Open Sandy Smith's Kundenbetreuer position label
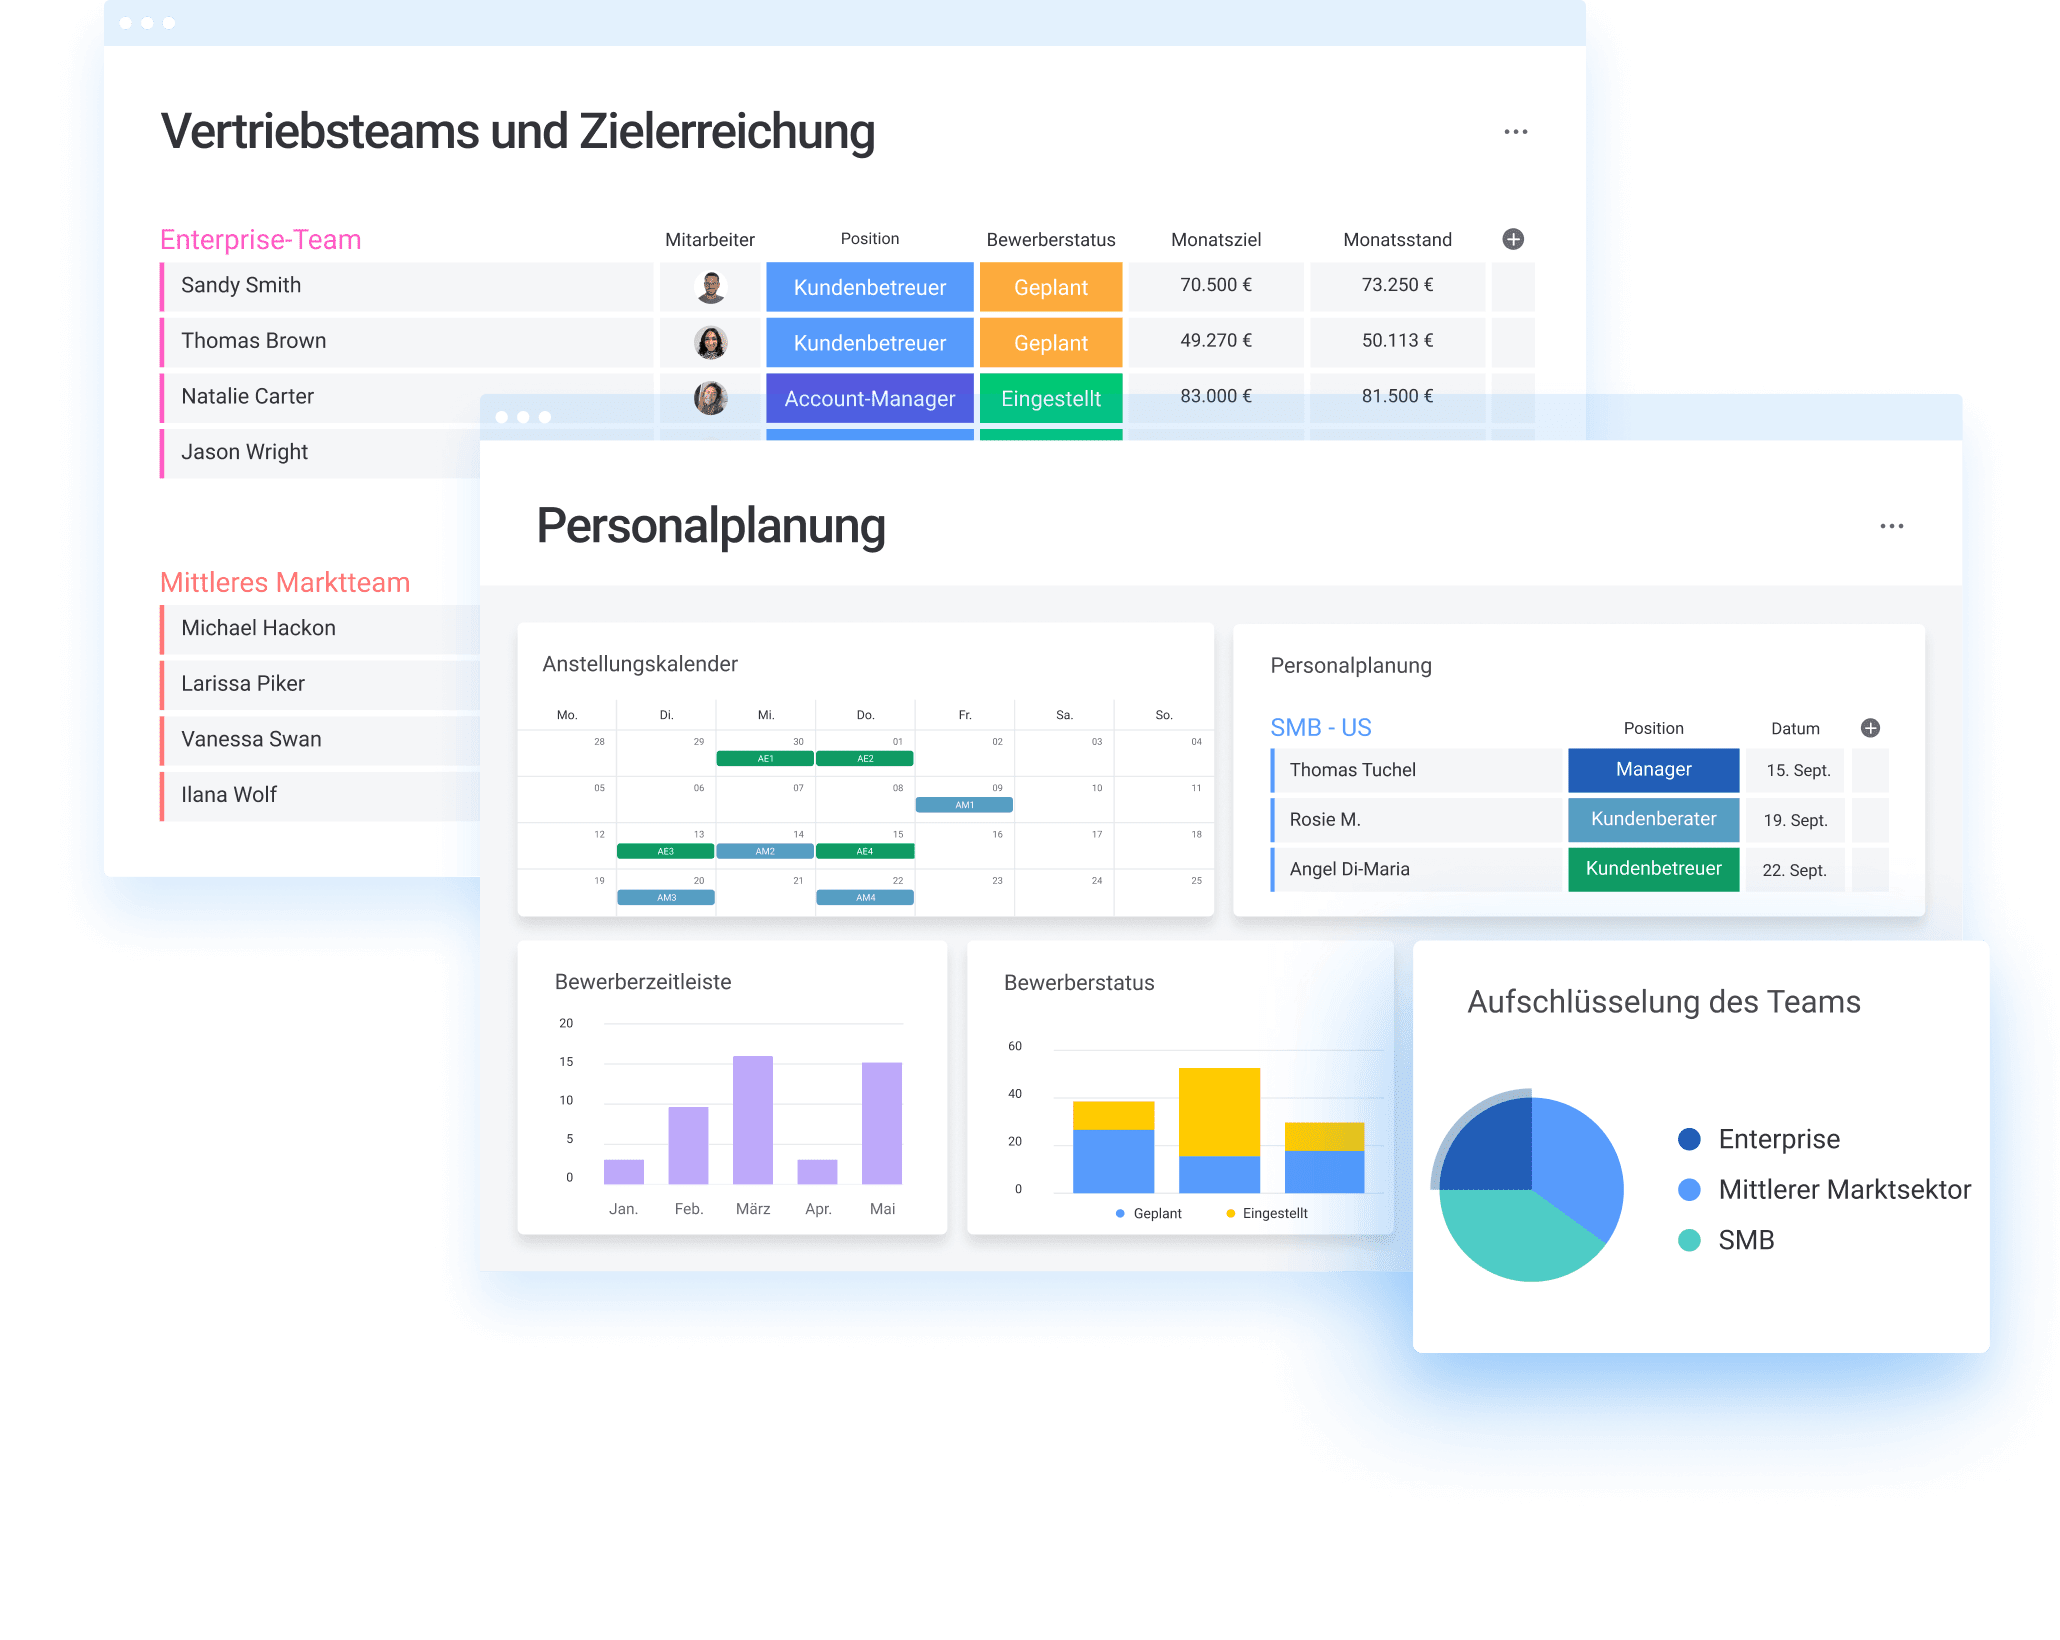 coord(869,287)
